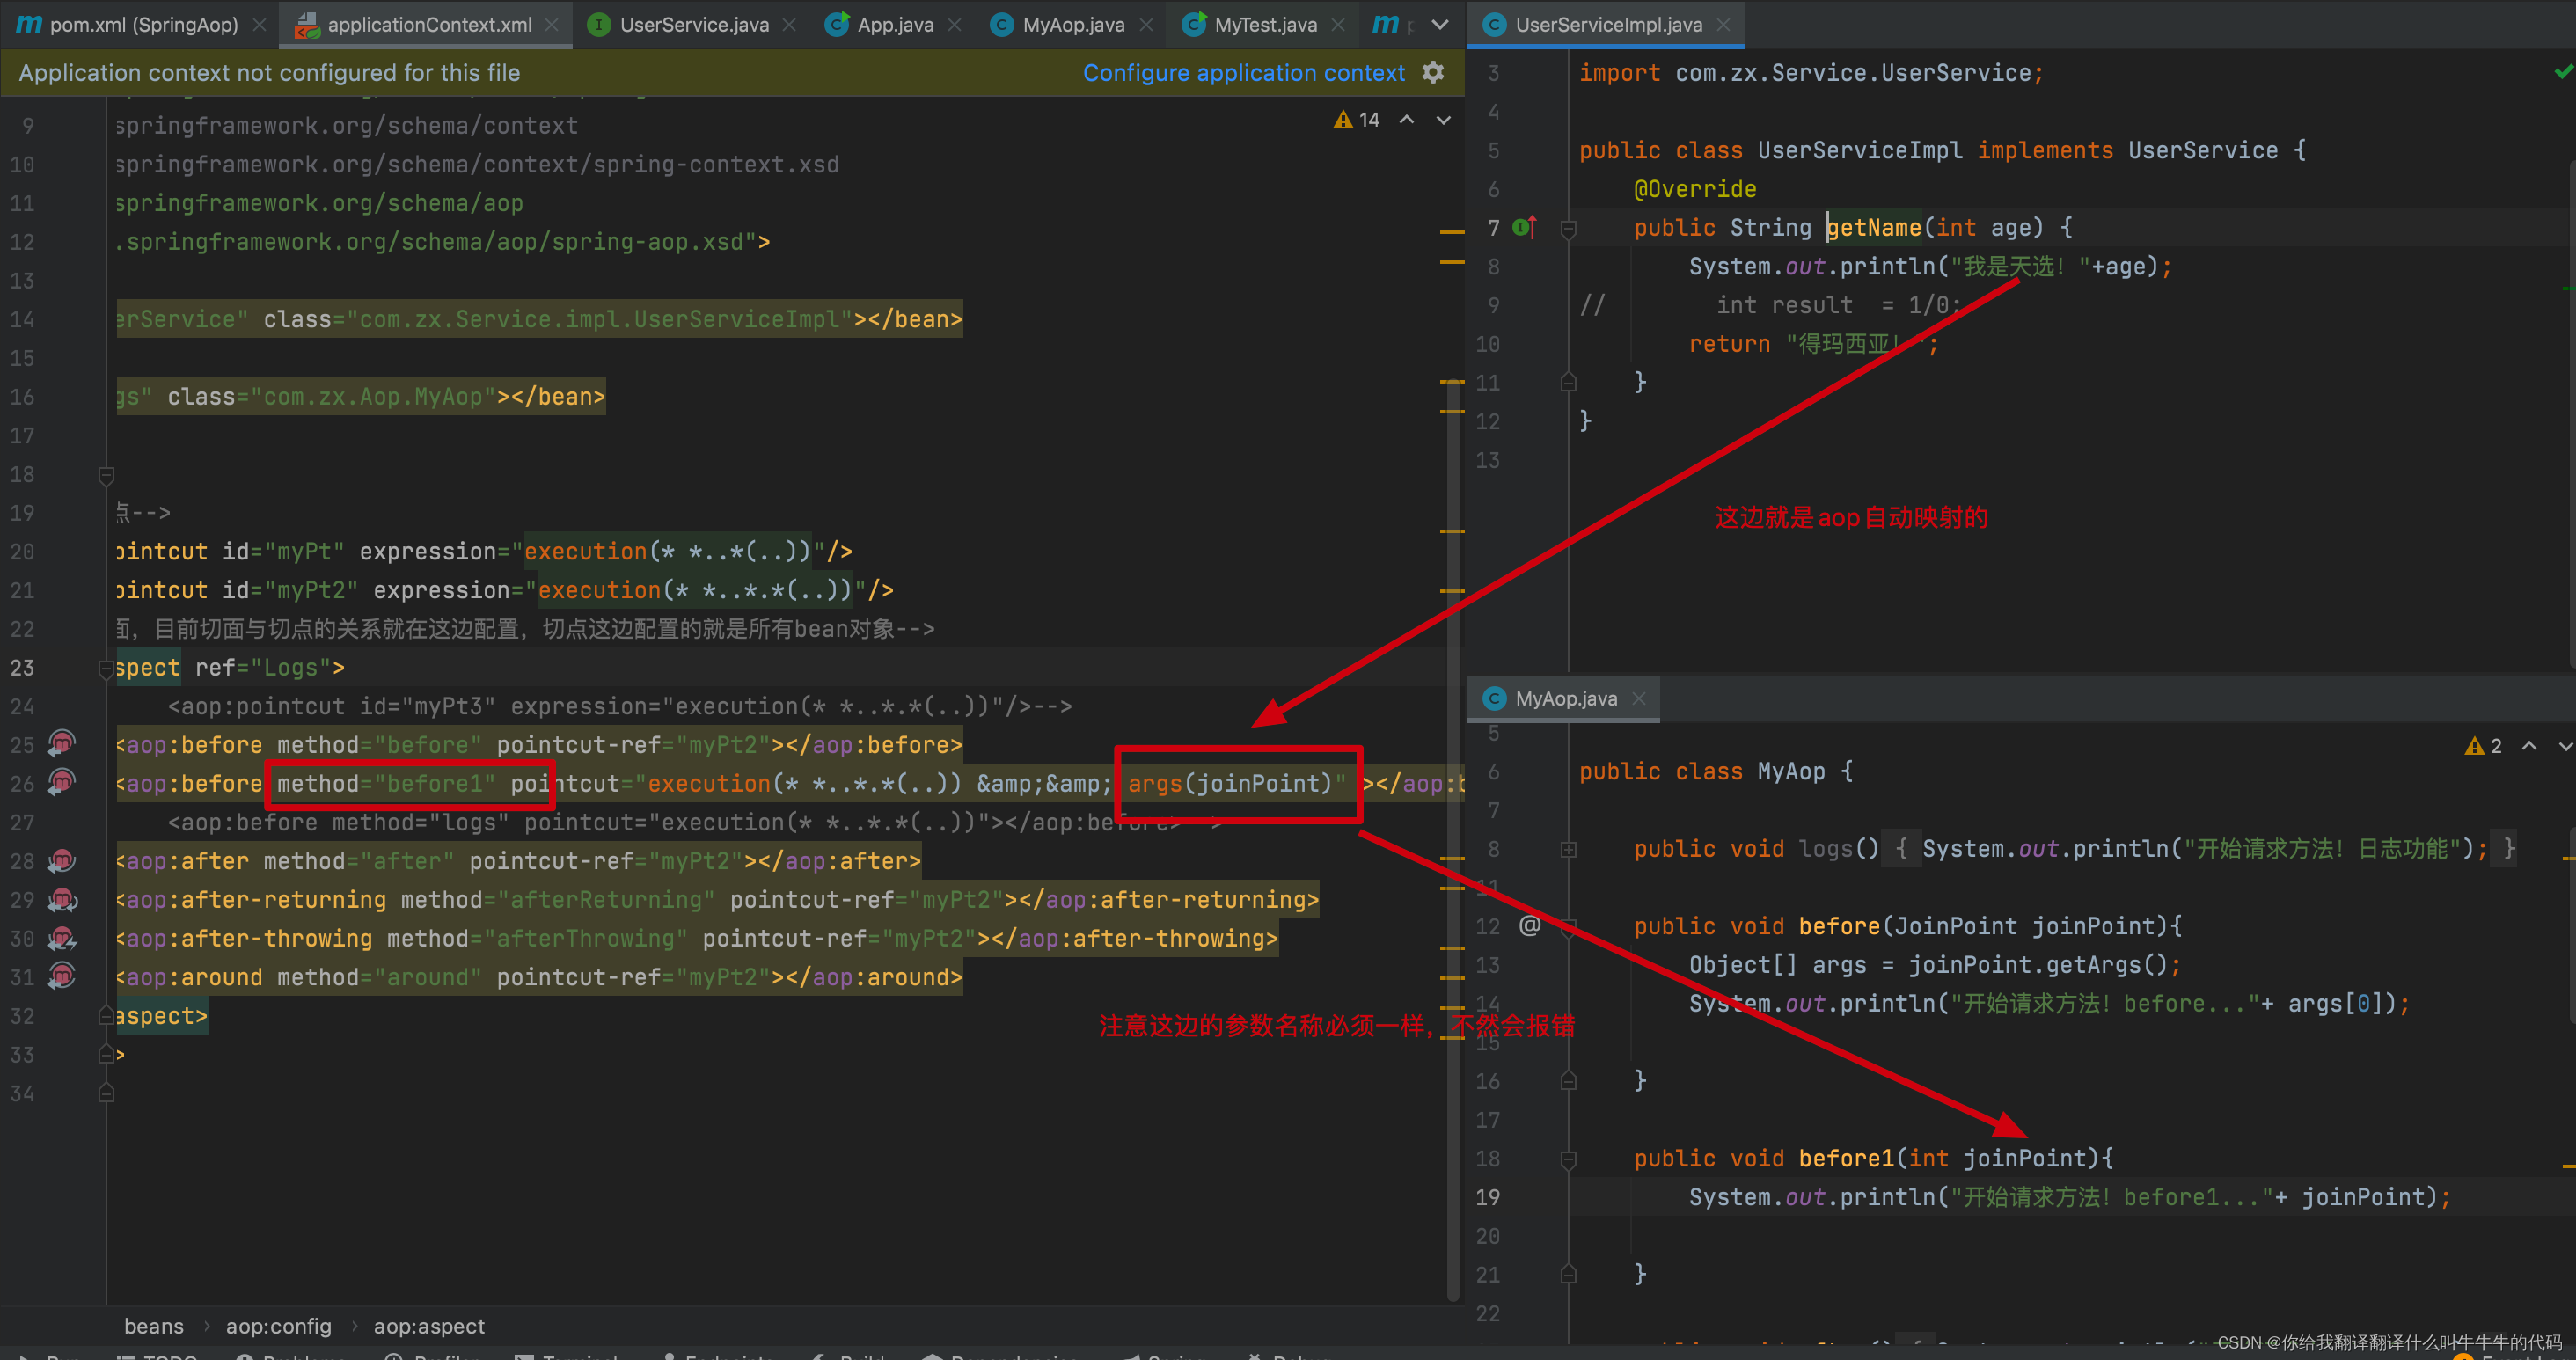Click the warning icon showing 2 problems in MyAop
The height and width of the screenshot is (1360, 2576).
click(2474, 746)
